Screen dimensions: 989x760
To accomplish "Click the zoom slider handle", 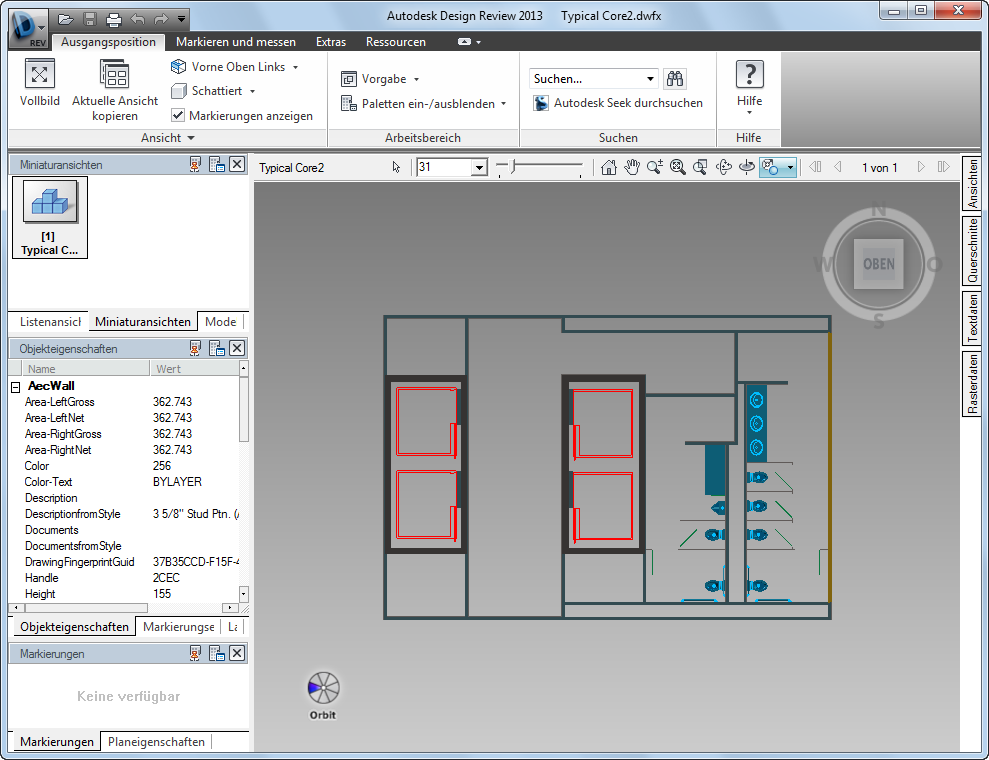I will click(x=514, y=167).
